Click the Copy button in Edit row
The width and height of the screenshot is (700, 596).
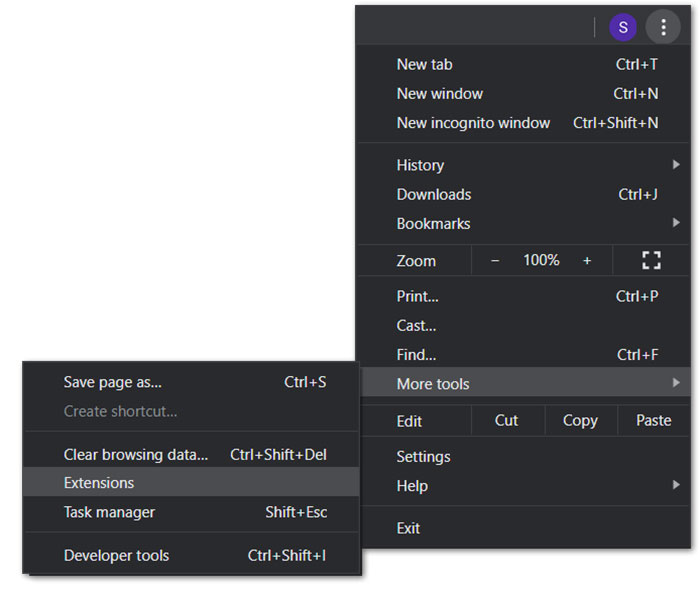[580, 420]
